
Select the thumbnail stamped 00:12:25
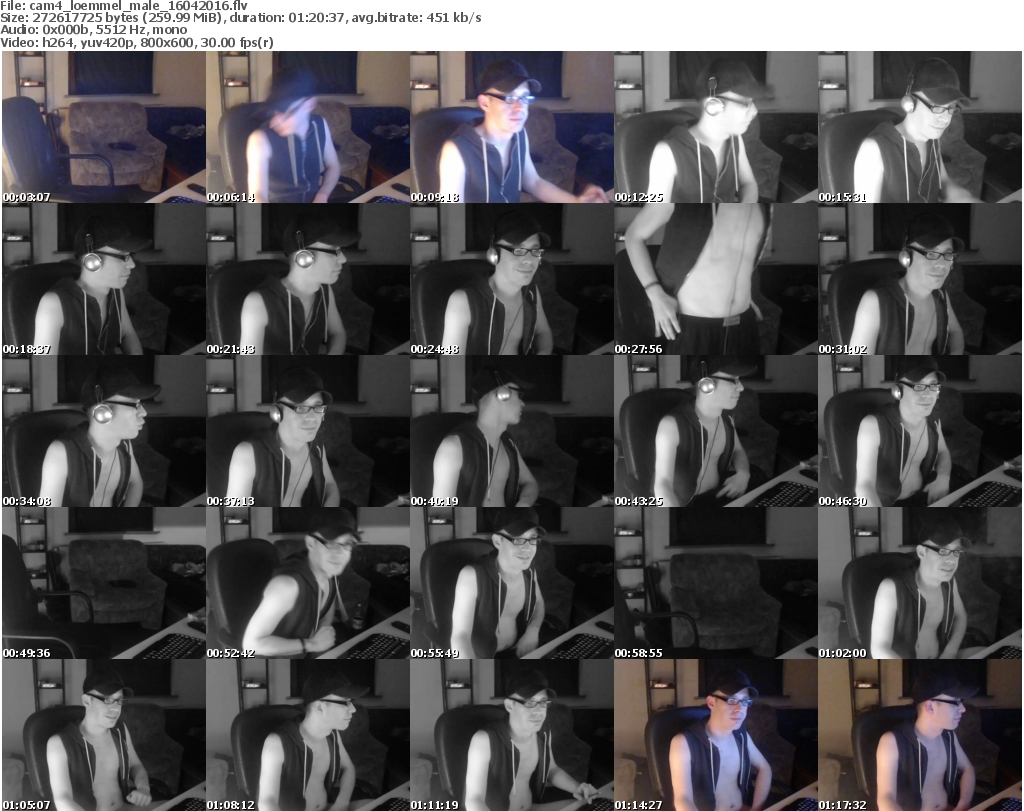point(716,127)
